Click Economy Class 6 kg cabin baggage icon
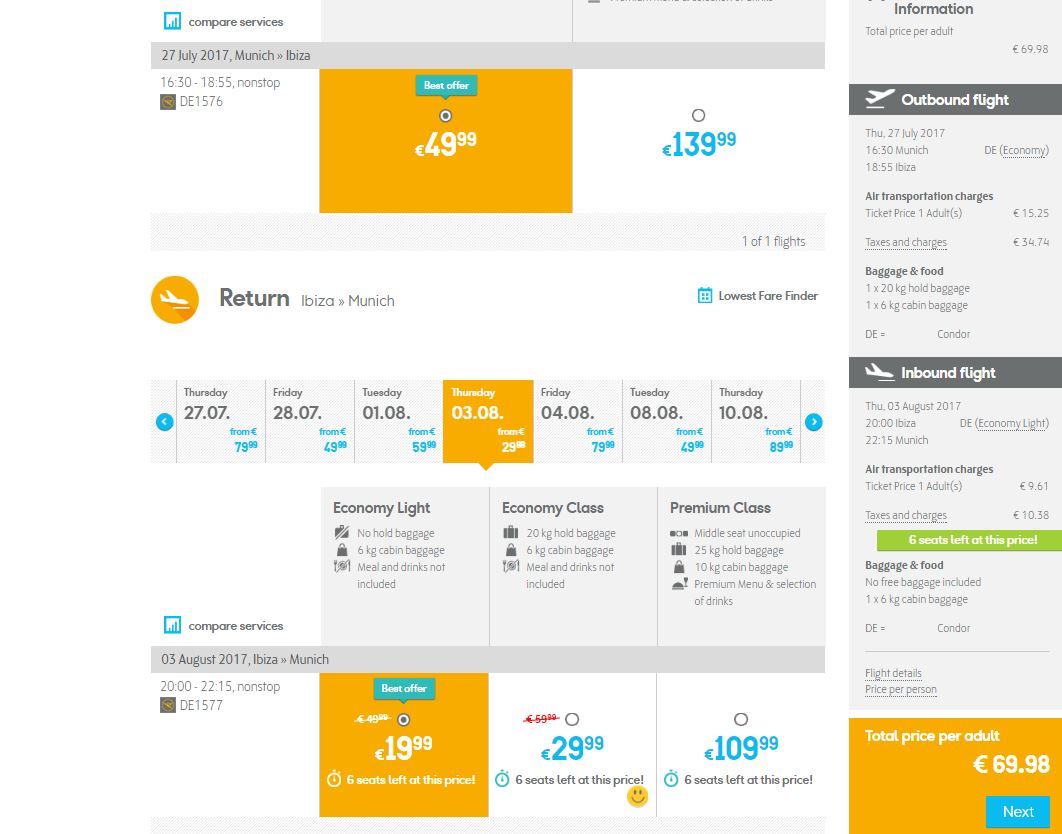The width and height of the screenshot is (1062, 834). point(511,549)
